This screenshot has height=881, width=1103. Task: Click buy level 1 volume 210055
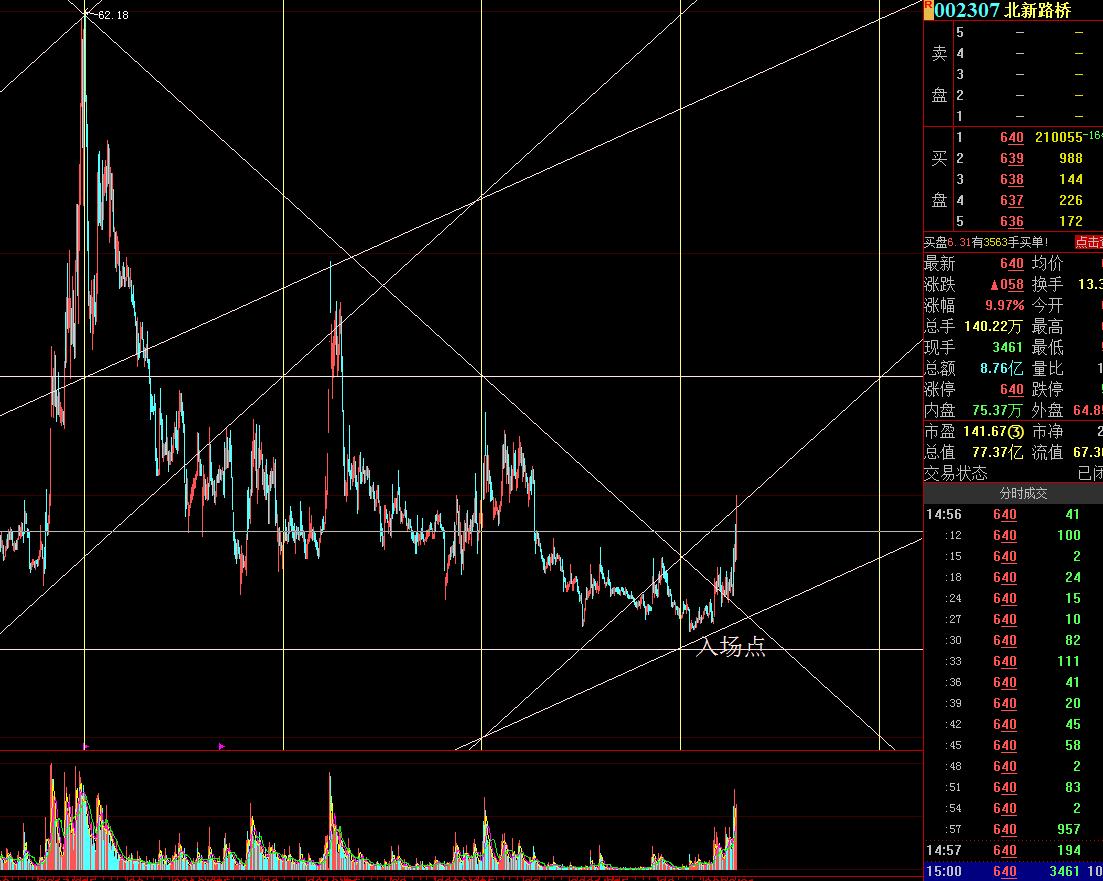(x=1058, y=137)
